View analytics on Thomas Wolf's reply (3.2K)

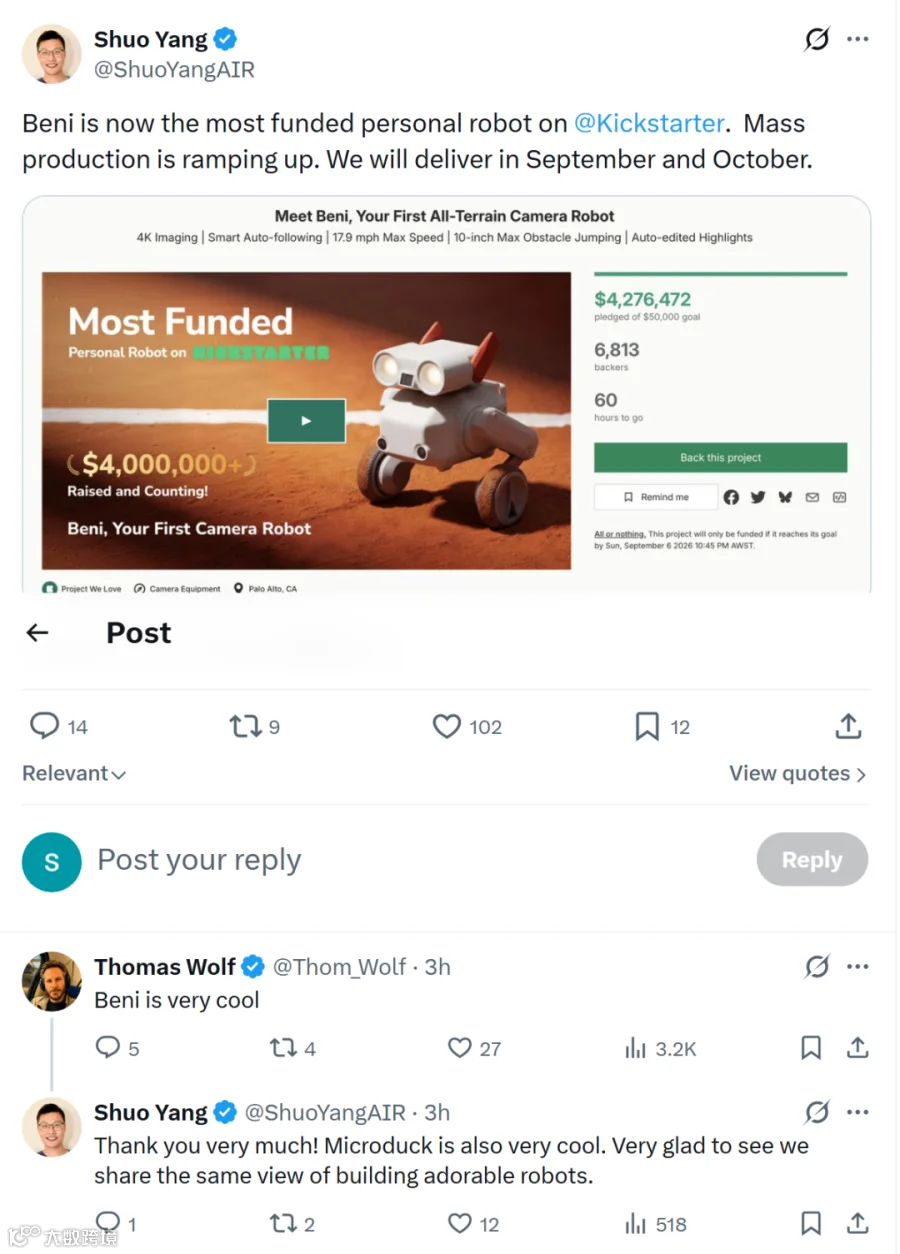pos(635,1049)
